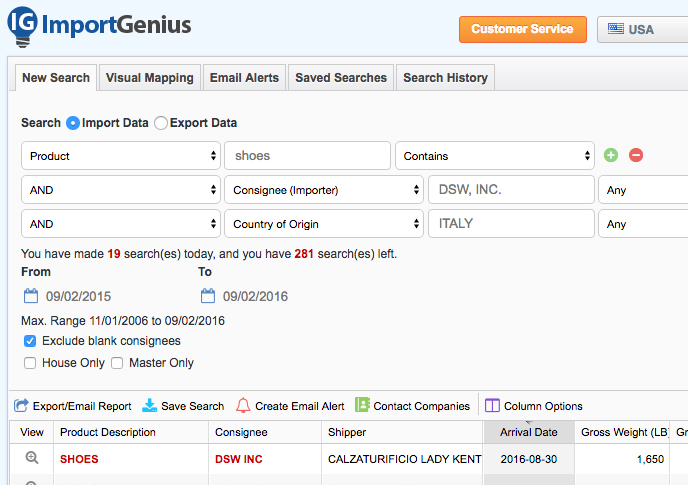Switch to the Visual Mapping tab

tap(149, 78)
